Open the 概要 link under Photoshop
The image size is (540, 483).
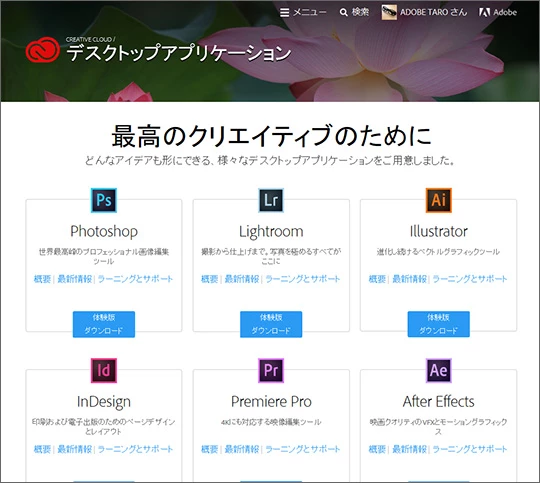[42, 279]
